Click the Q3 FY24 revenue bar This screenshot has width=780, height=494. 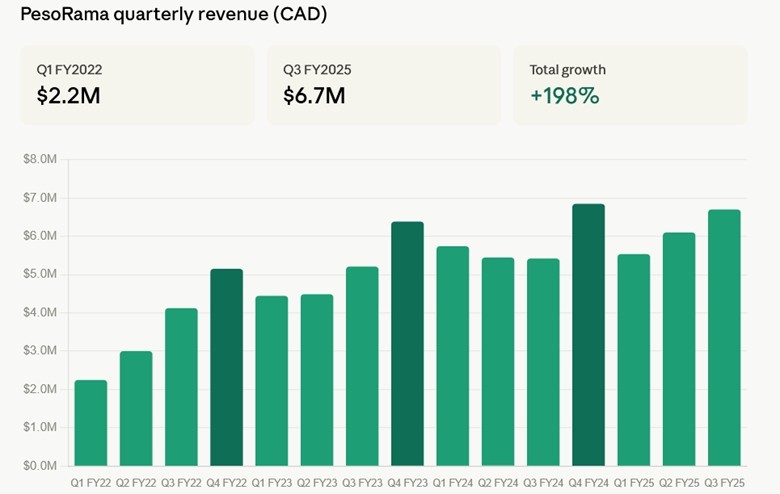543,362
